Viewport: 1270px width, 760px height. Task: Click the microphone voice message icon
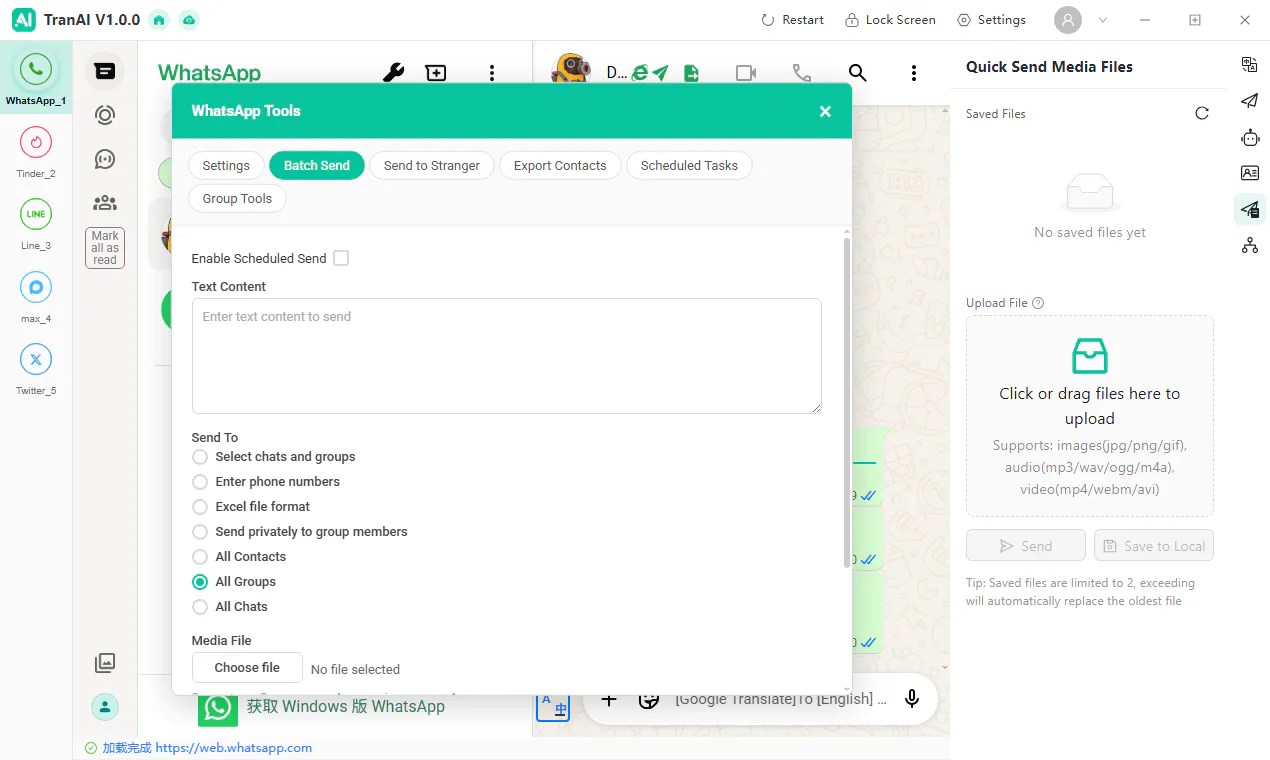pos(911,699)
